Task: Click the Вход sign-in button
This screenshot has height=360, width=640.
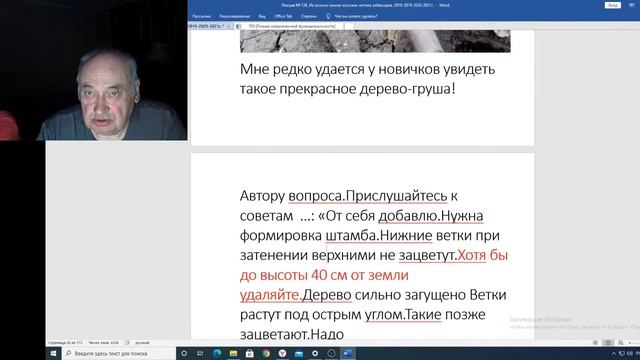Action: (612, 5)
